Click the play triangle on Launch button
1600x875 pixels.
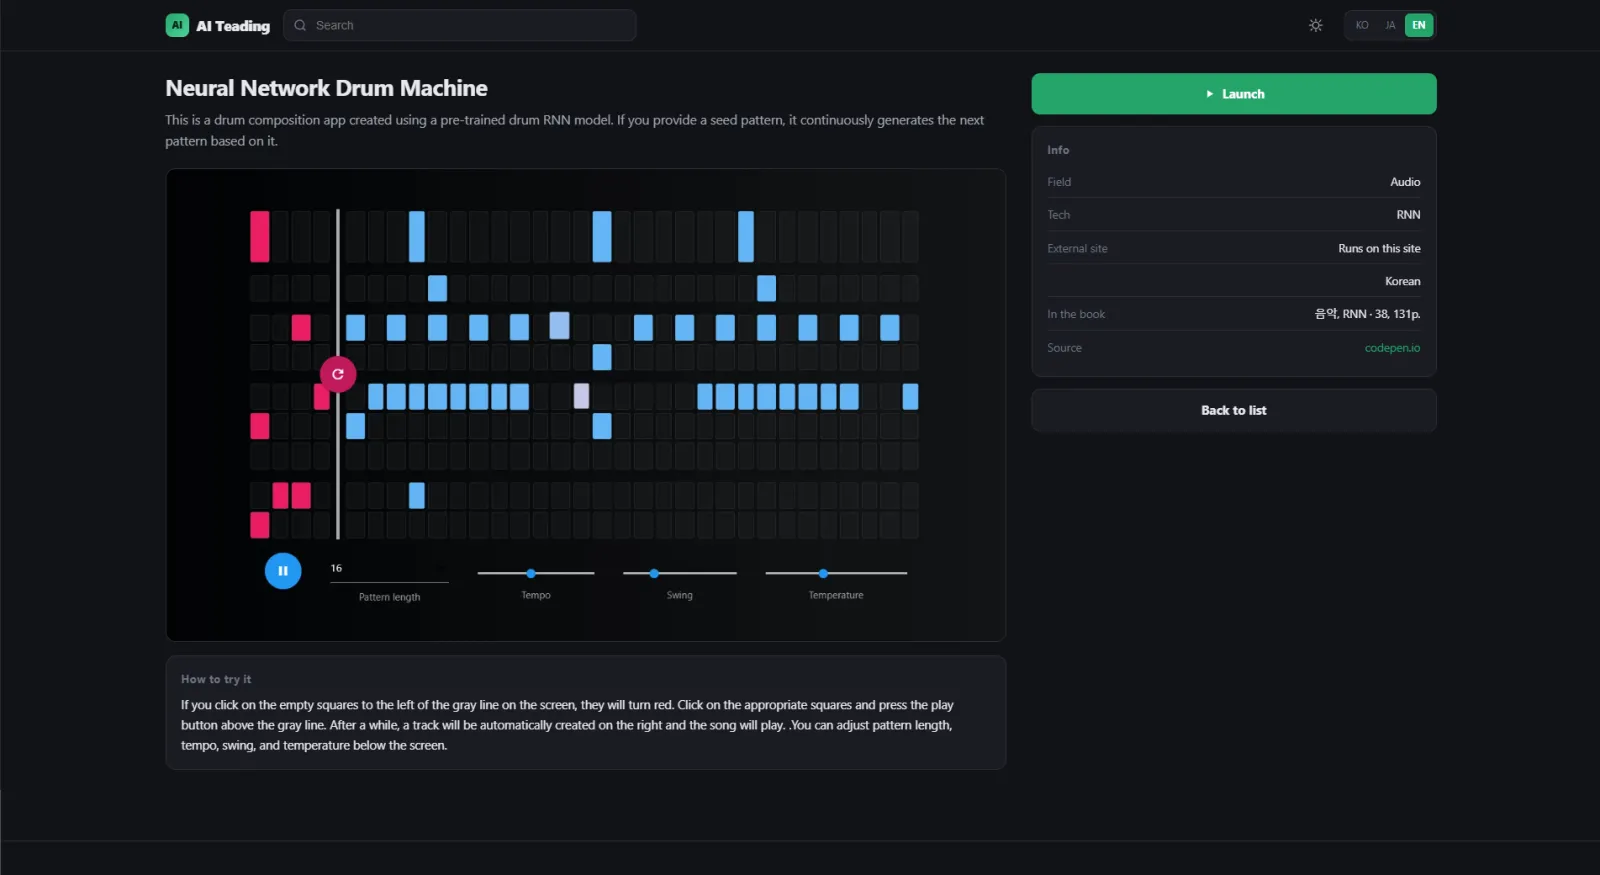coord(1209,94)
